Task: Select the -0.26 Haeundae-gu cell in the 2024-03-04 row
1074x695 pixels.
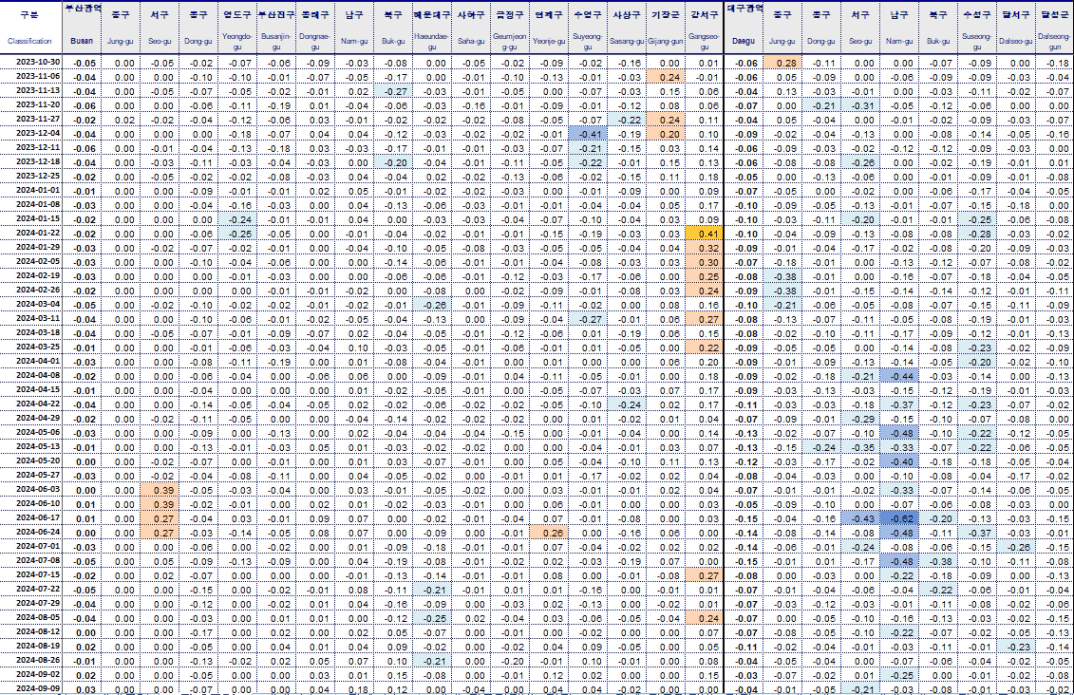Action: 432,305
